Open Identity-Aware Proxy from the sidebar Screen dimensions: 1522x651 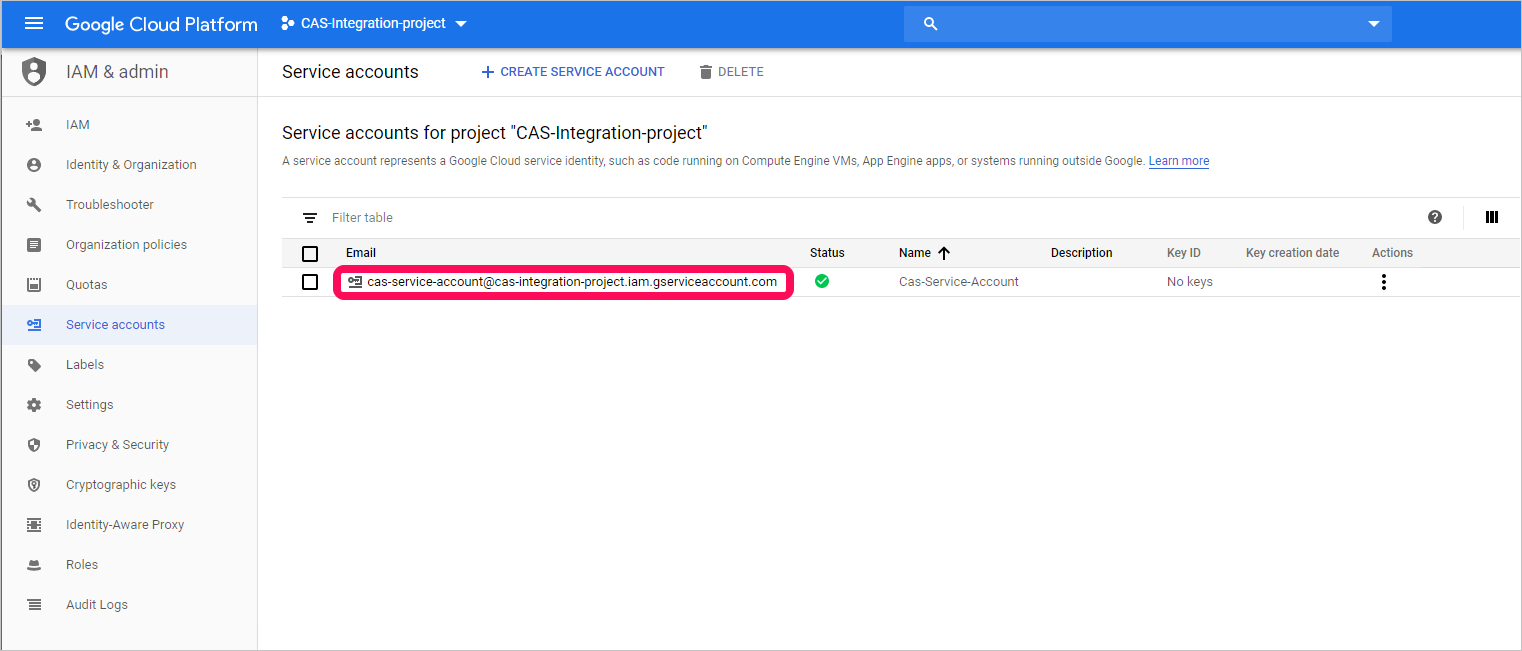coord(124,524)
